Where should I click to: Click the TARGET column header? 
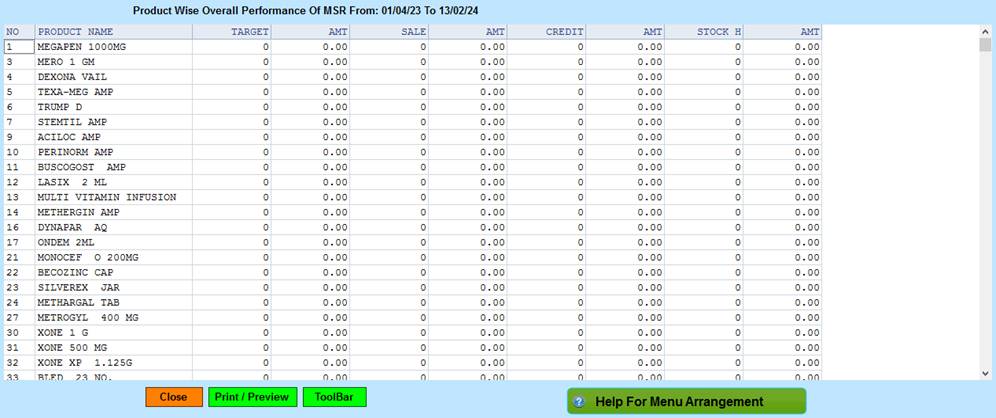(249, 32)
